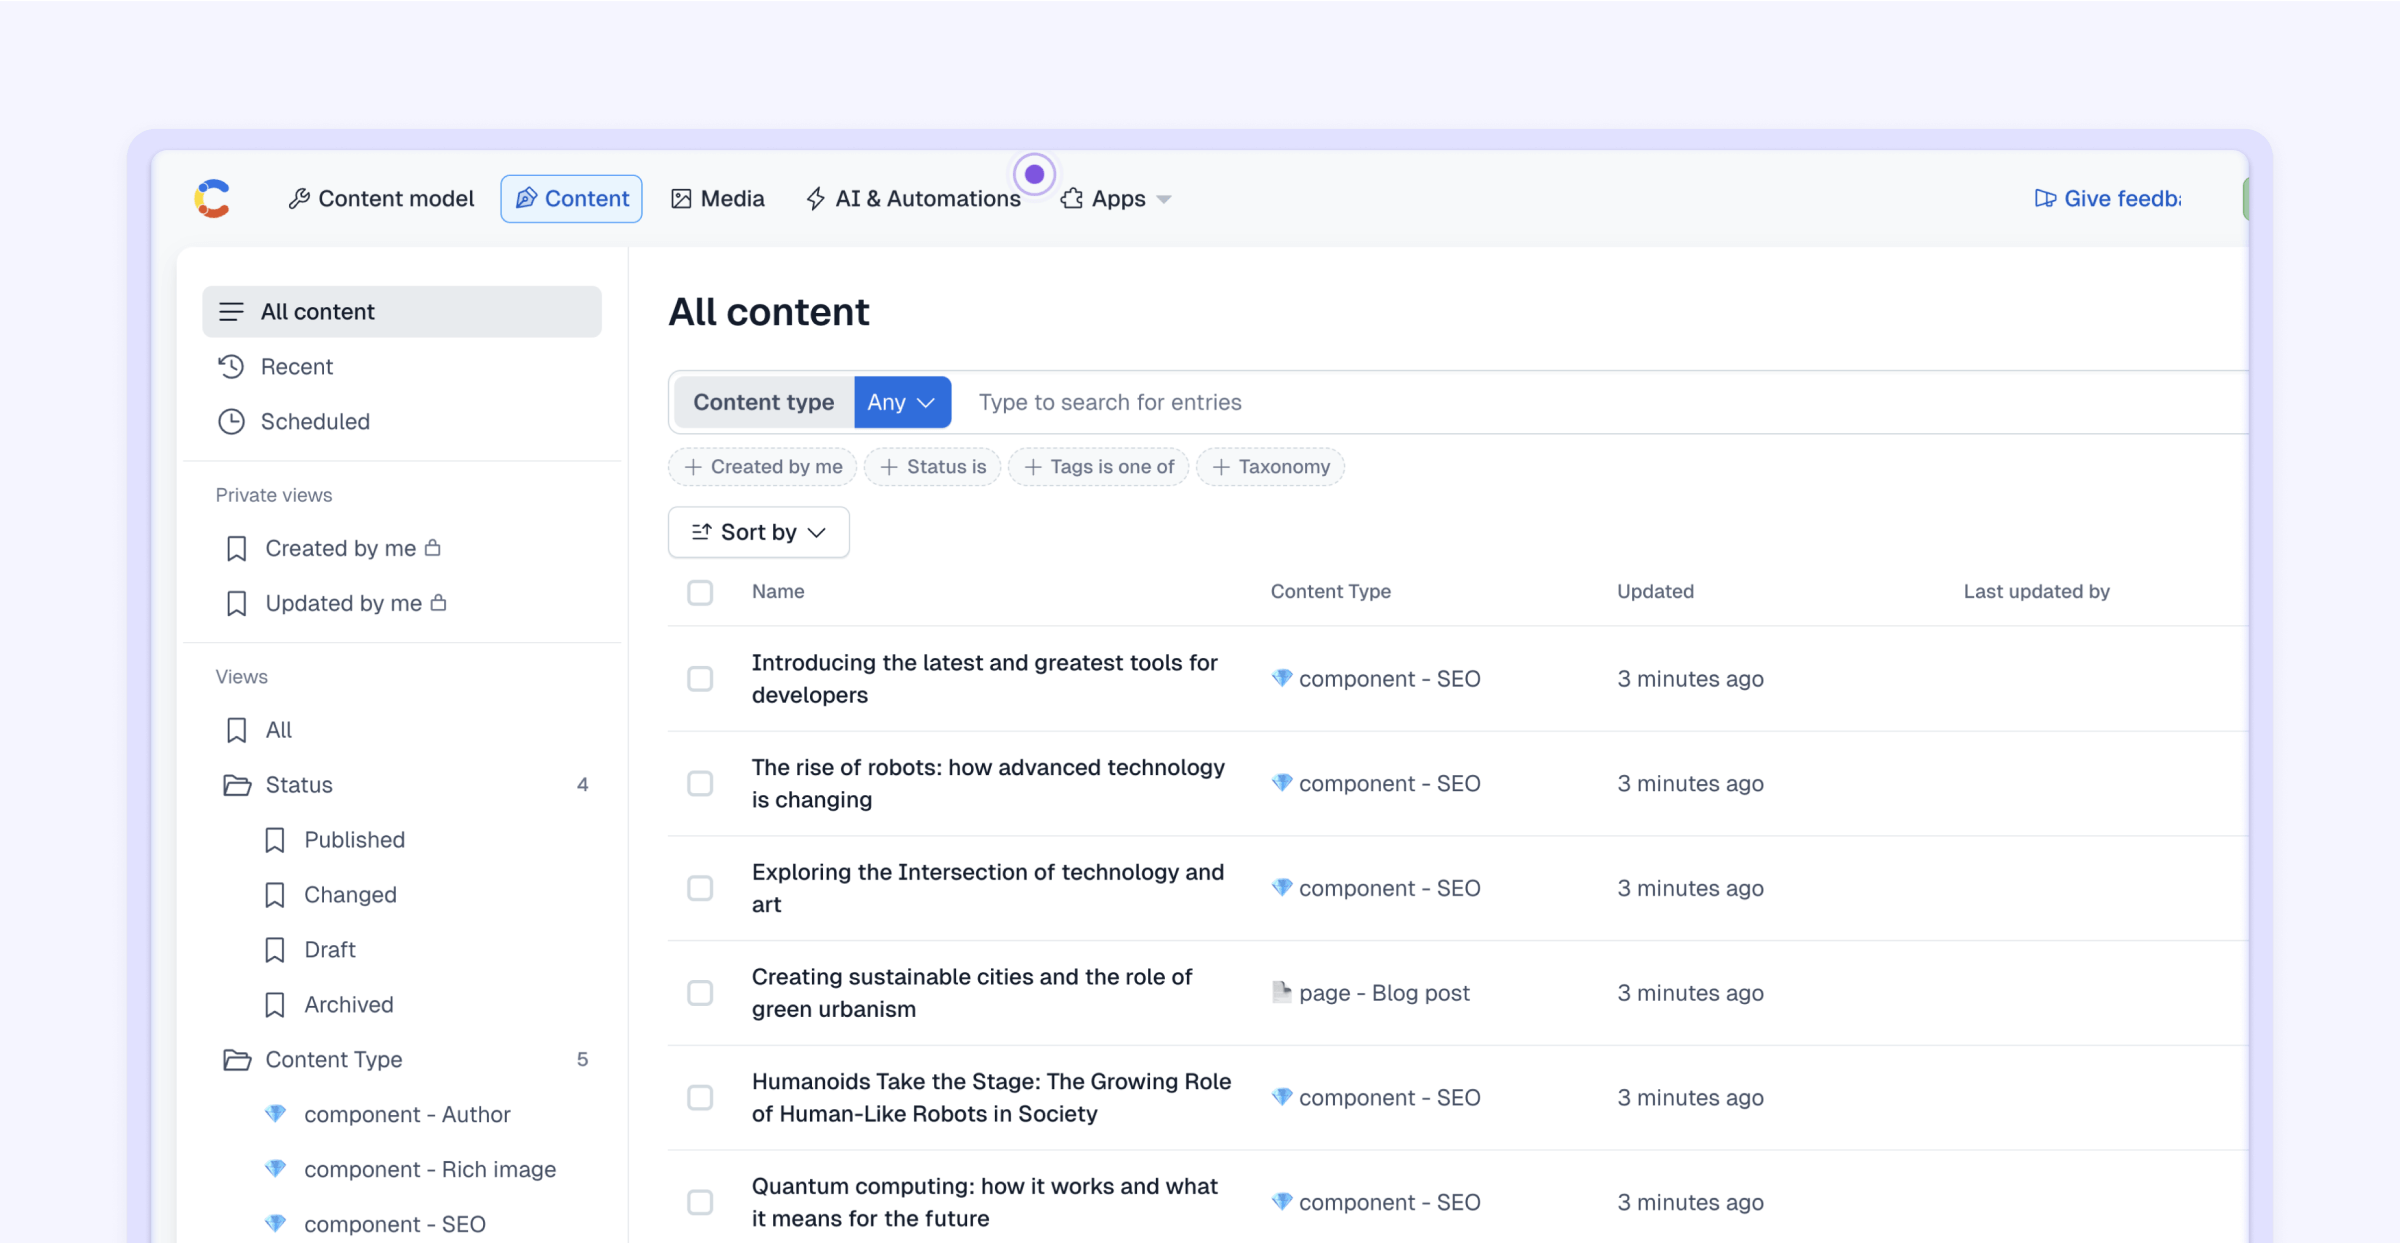This screenshot has width=2400, height=1243.
Task: Expand the Apps menu arrow
Action: pyautogui.click(x=1164, y=200)
